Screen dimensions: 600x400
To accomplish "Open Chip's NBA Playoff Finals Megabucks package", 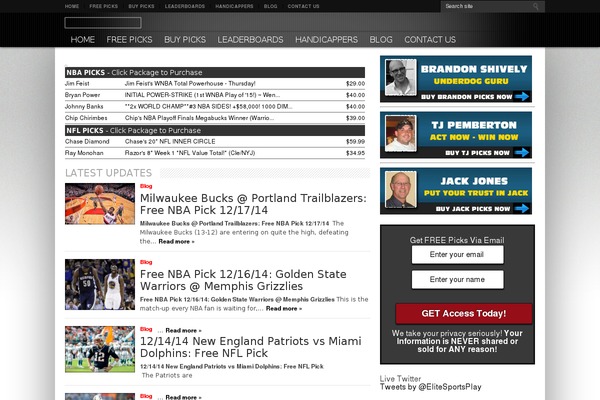I will [x=199, y=118].
